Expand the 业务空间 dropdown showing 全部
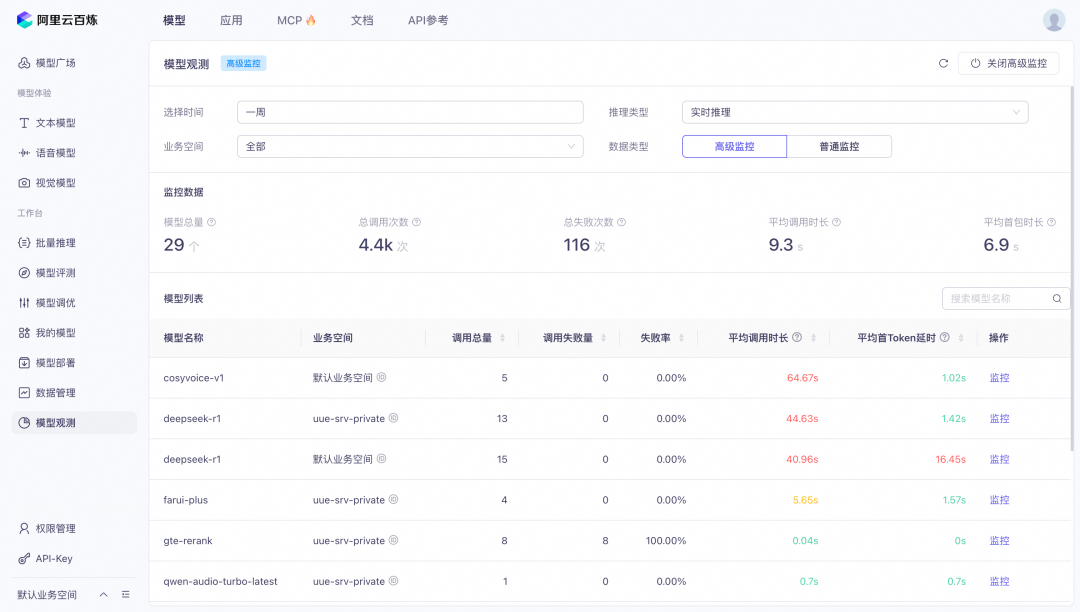Viewport: 1080px width, 612px height. coord(409,146)
